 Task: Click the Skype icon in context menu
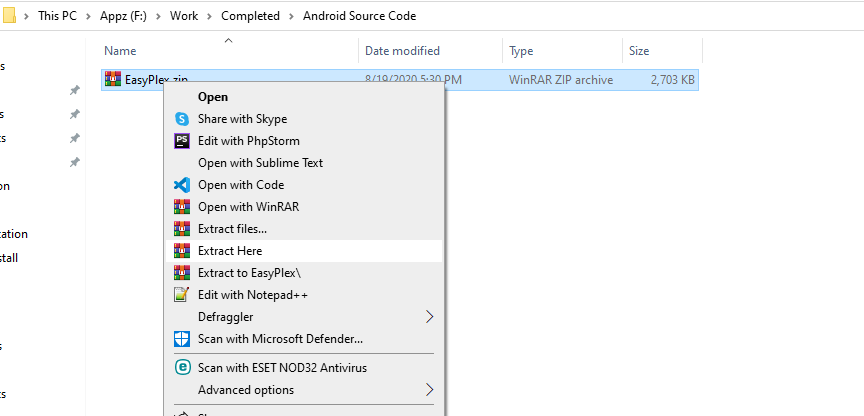click(x=182, y=119)
